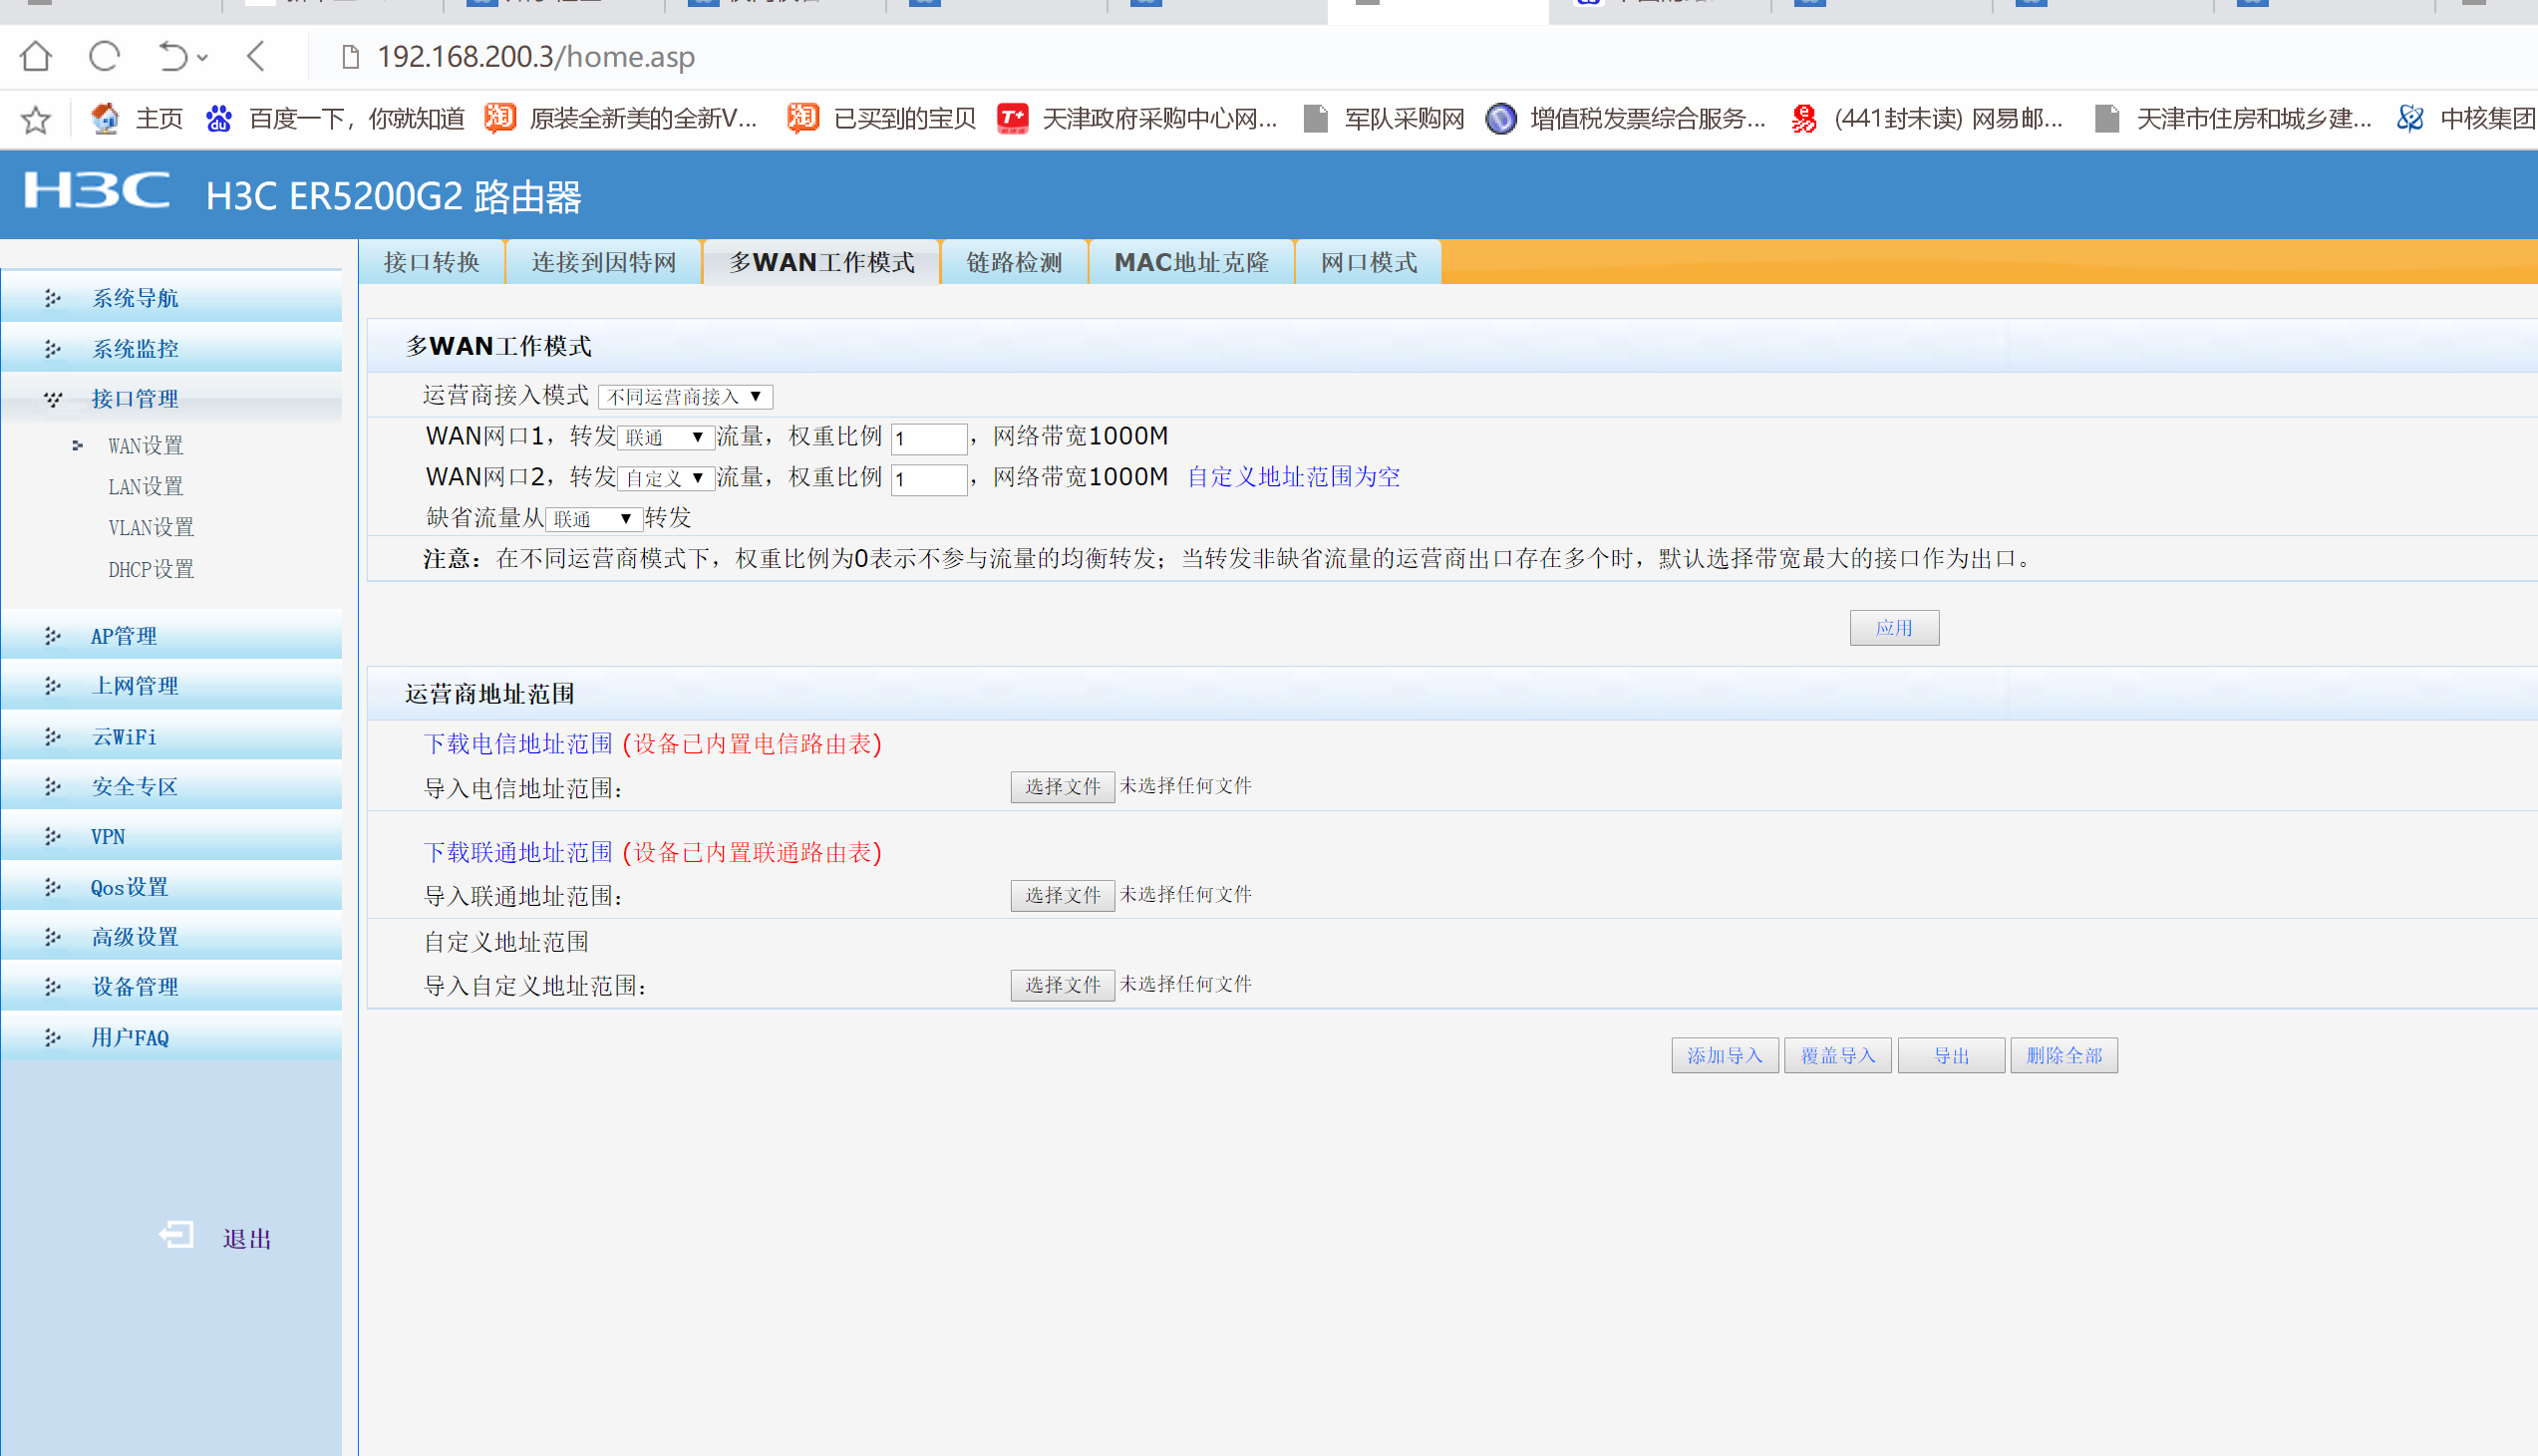Click the 下载电信地址范围 link
Image resolution: width=2538 pixels, height=1456 pixels.
517,744
